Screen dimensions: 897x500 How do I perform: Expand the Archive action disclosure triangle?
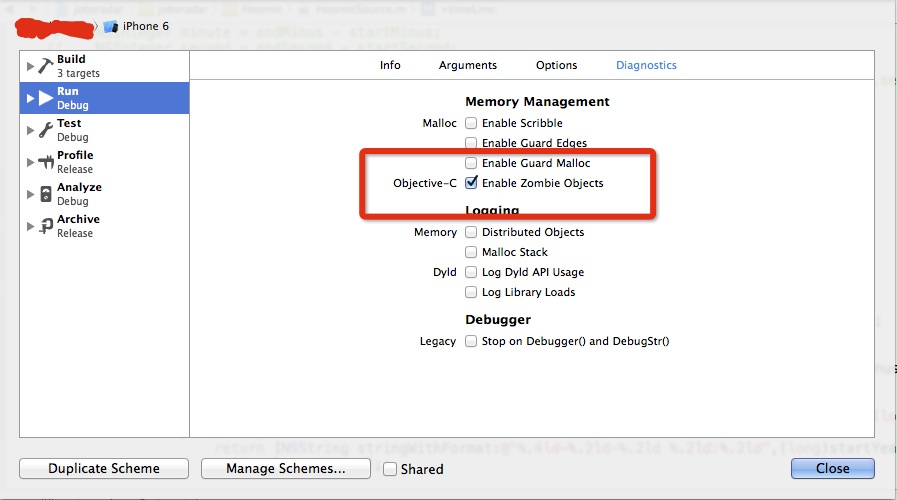tap(30, 226)
